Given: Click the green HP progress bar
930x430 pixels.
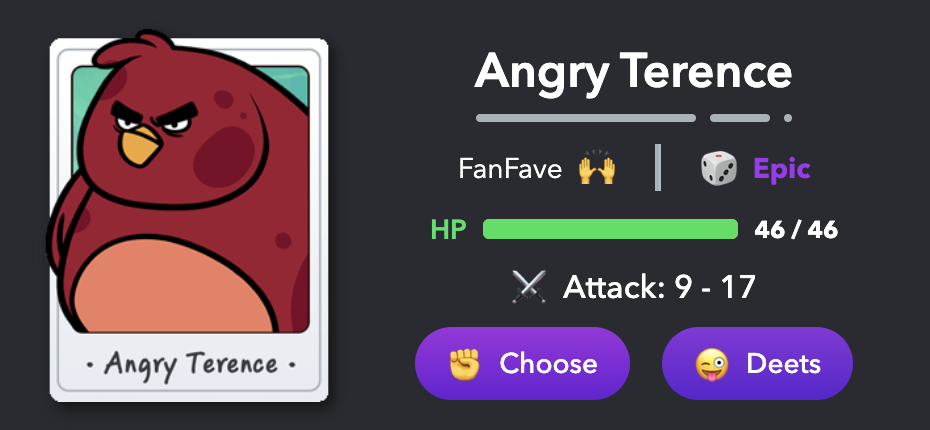Looking at the screenshot, I should pos(610,229).
